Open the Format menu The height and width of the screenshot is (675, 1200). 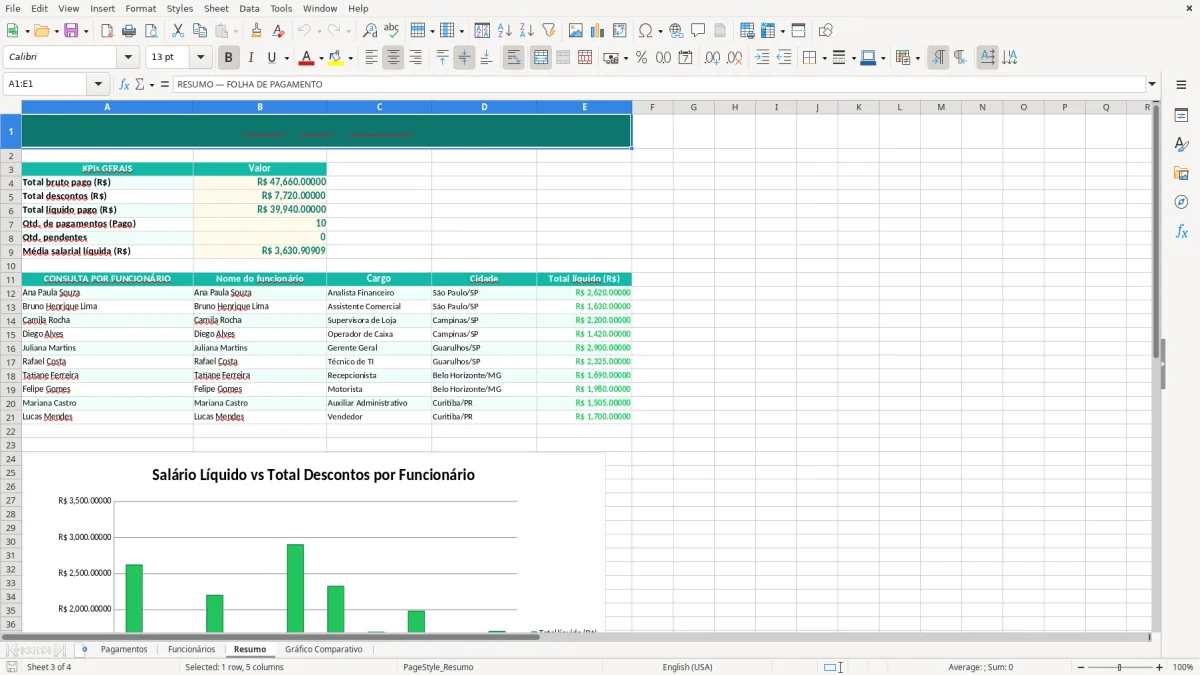[140, 8]
